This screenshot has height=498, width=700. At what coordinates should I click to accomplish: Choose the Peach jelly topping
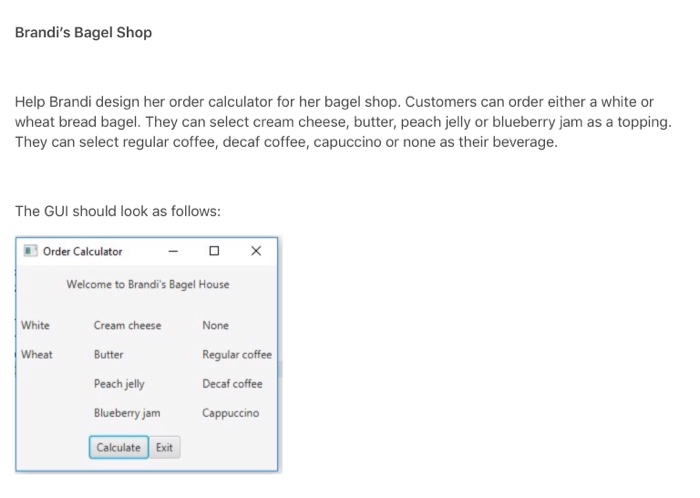coord(119,384)
